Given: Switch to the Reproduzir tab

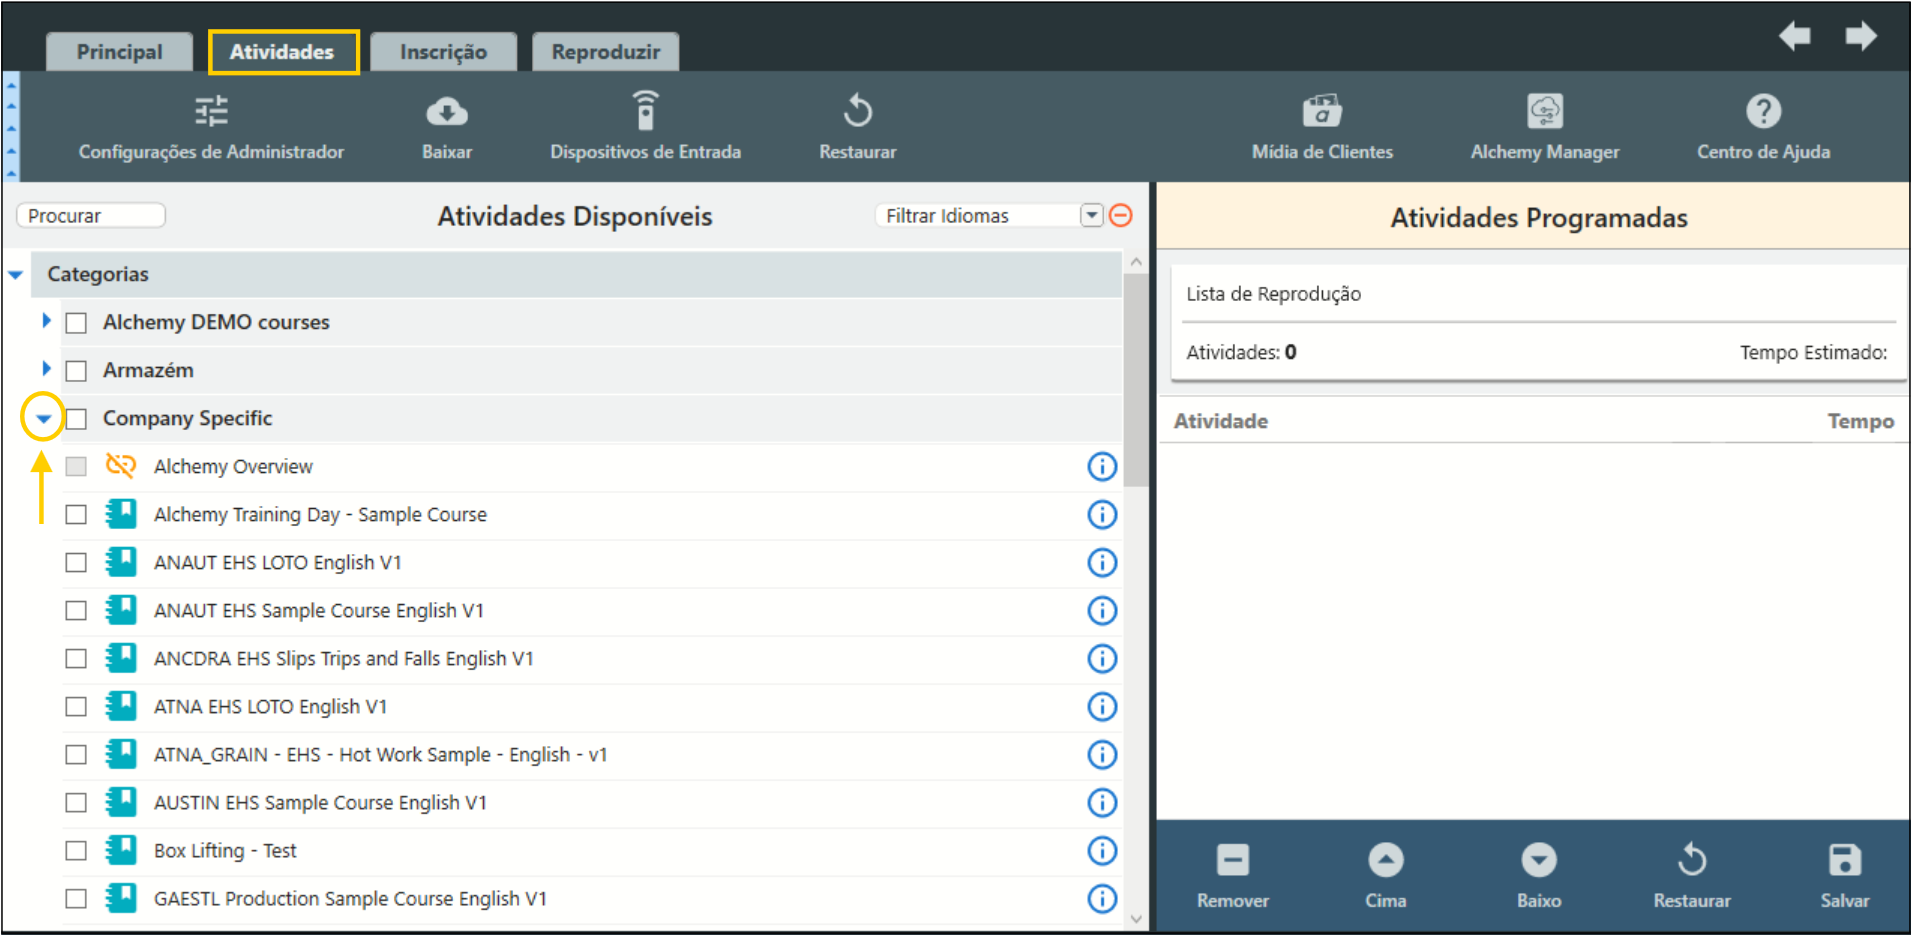Looking at the screenshot, I should [605, 52].
